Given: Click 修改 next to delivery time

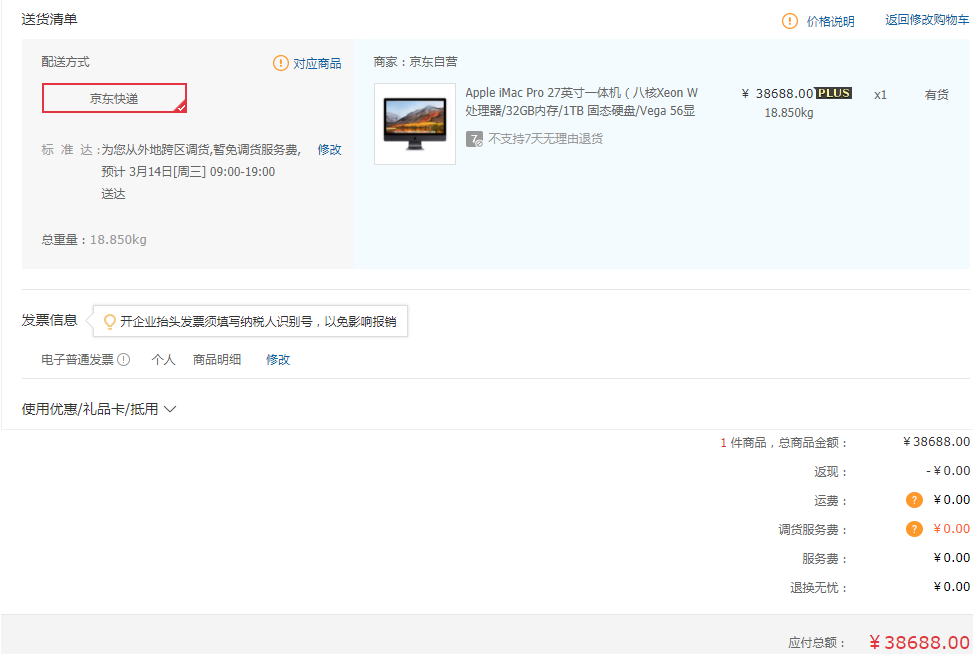Looking at the screenshot, I should click(x=330, y=150).
